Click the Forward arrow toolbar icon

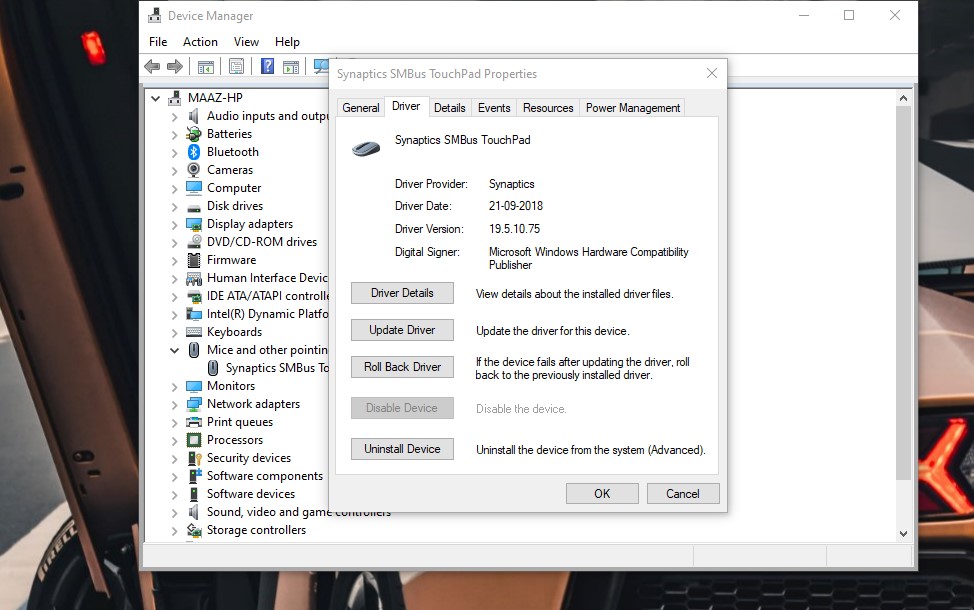[175, 66]
